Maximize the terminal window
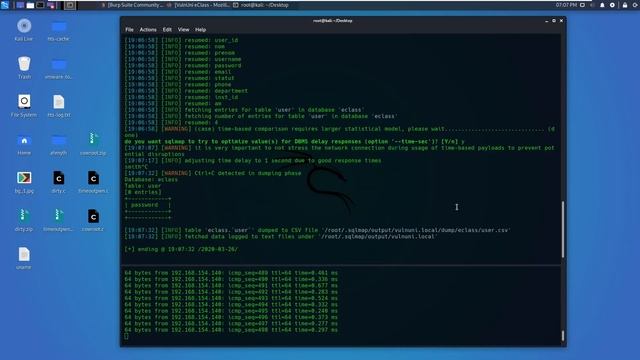This screenshot has width=640, height=360. point(554,20)
